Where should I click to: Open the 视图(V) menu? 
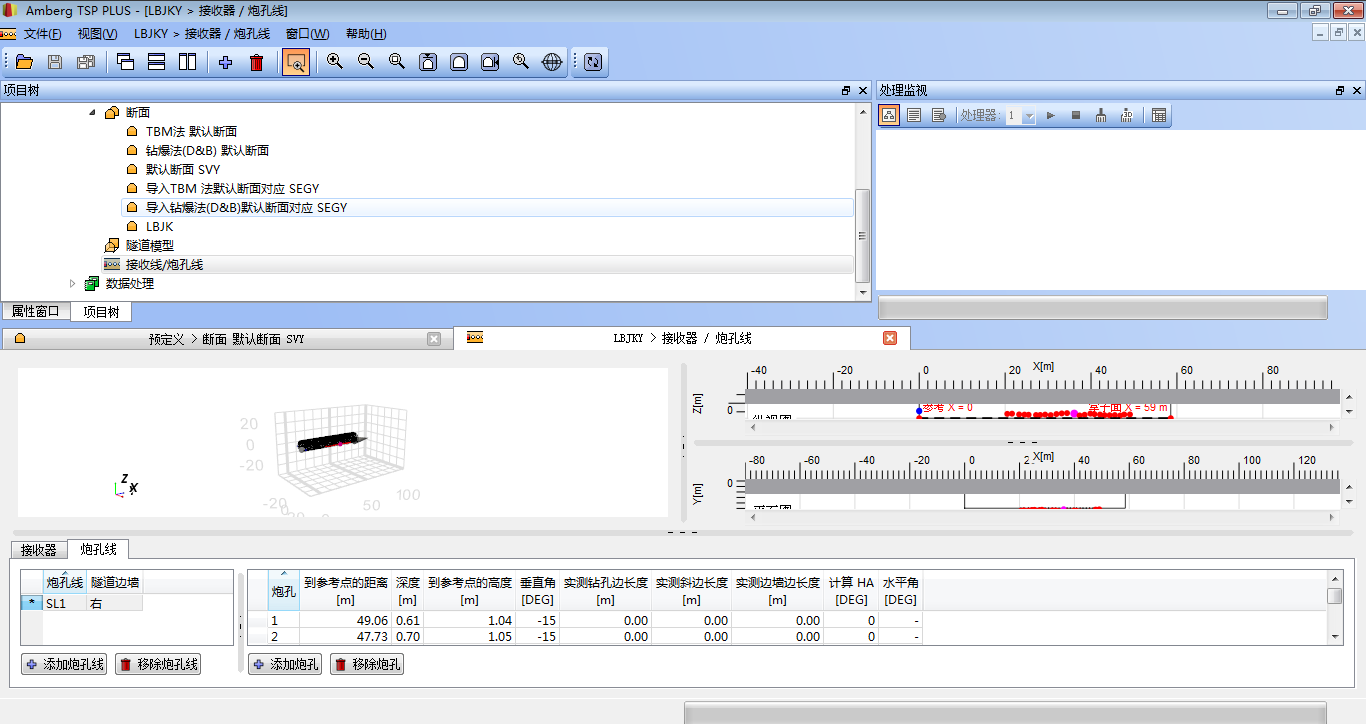point(97,34)
